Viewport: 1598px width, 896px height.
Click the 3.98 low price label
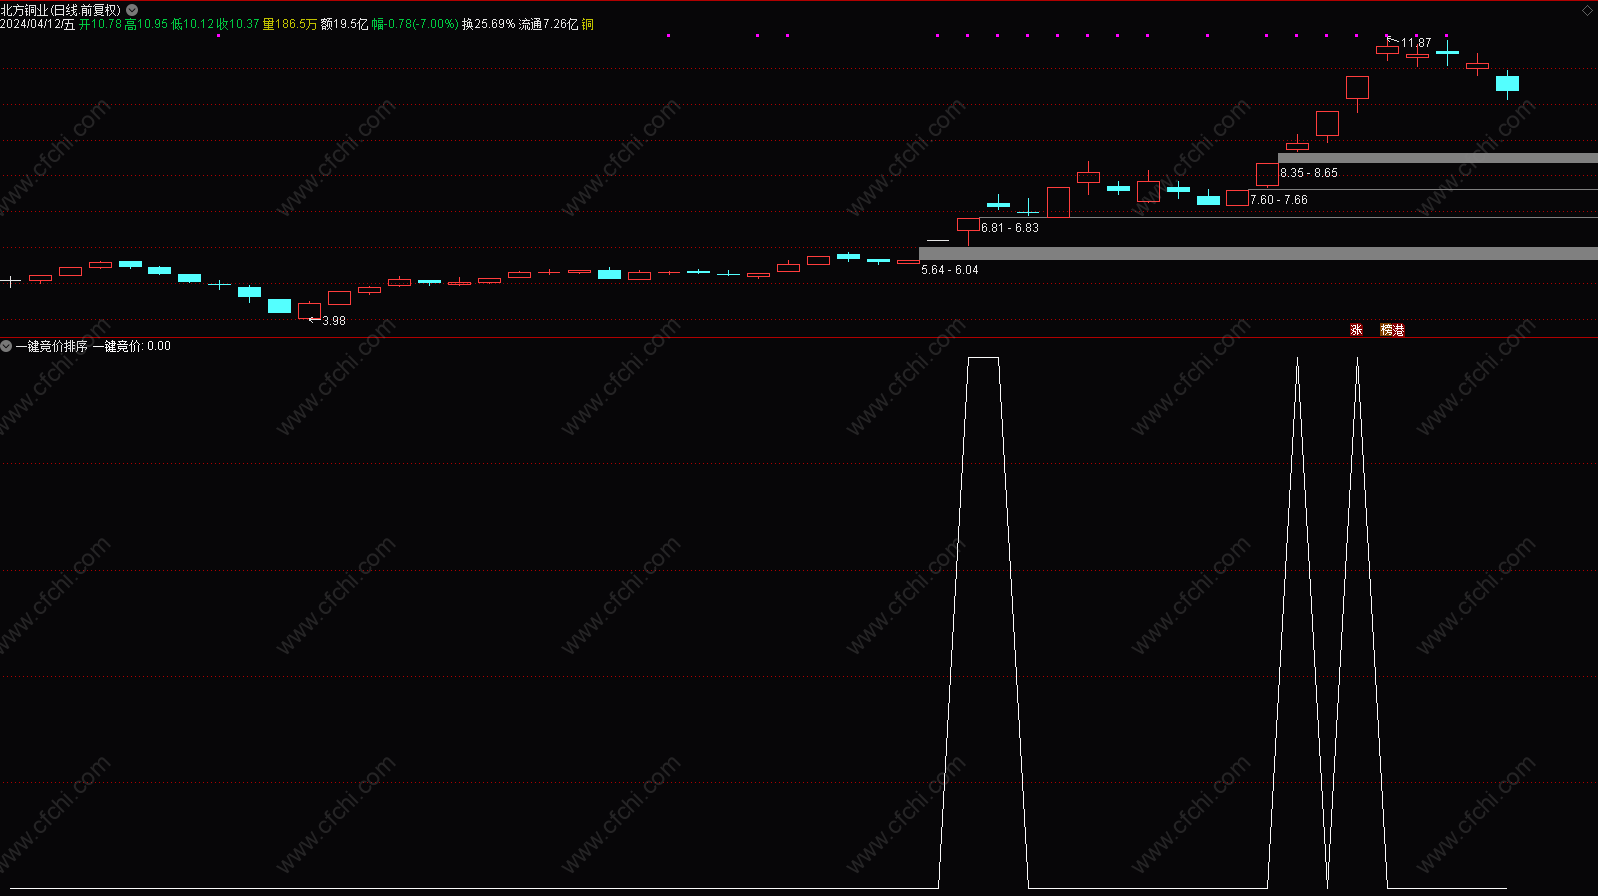[334, 321]
